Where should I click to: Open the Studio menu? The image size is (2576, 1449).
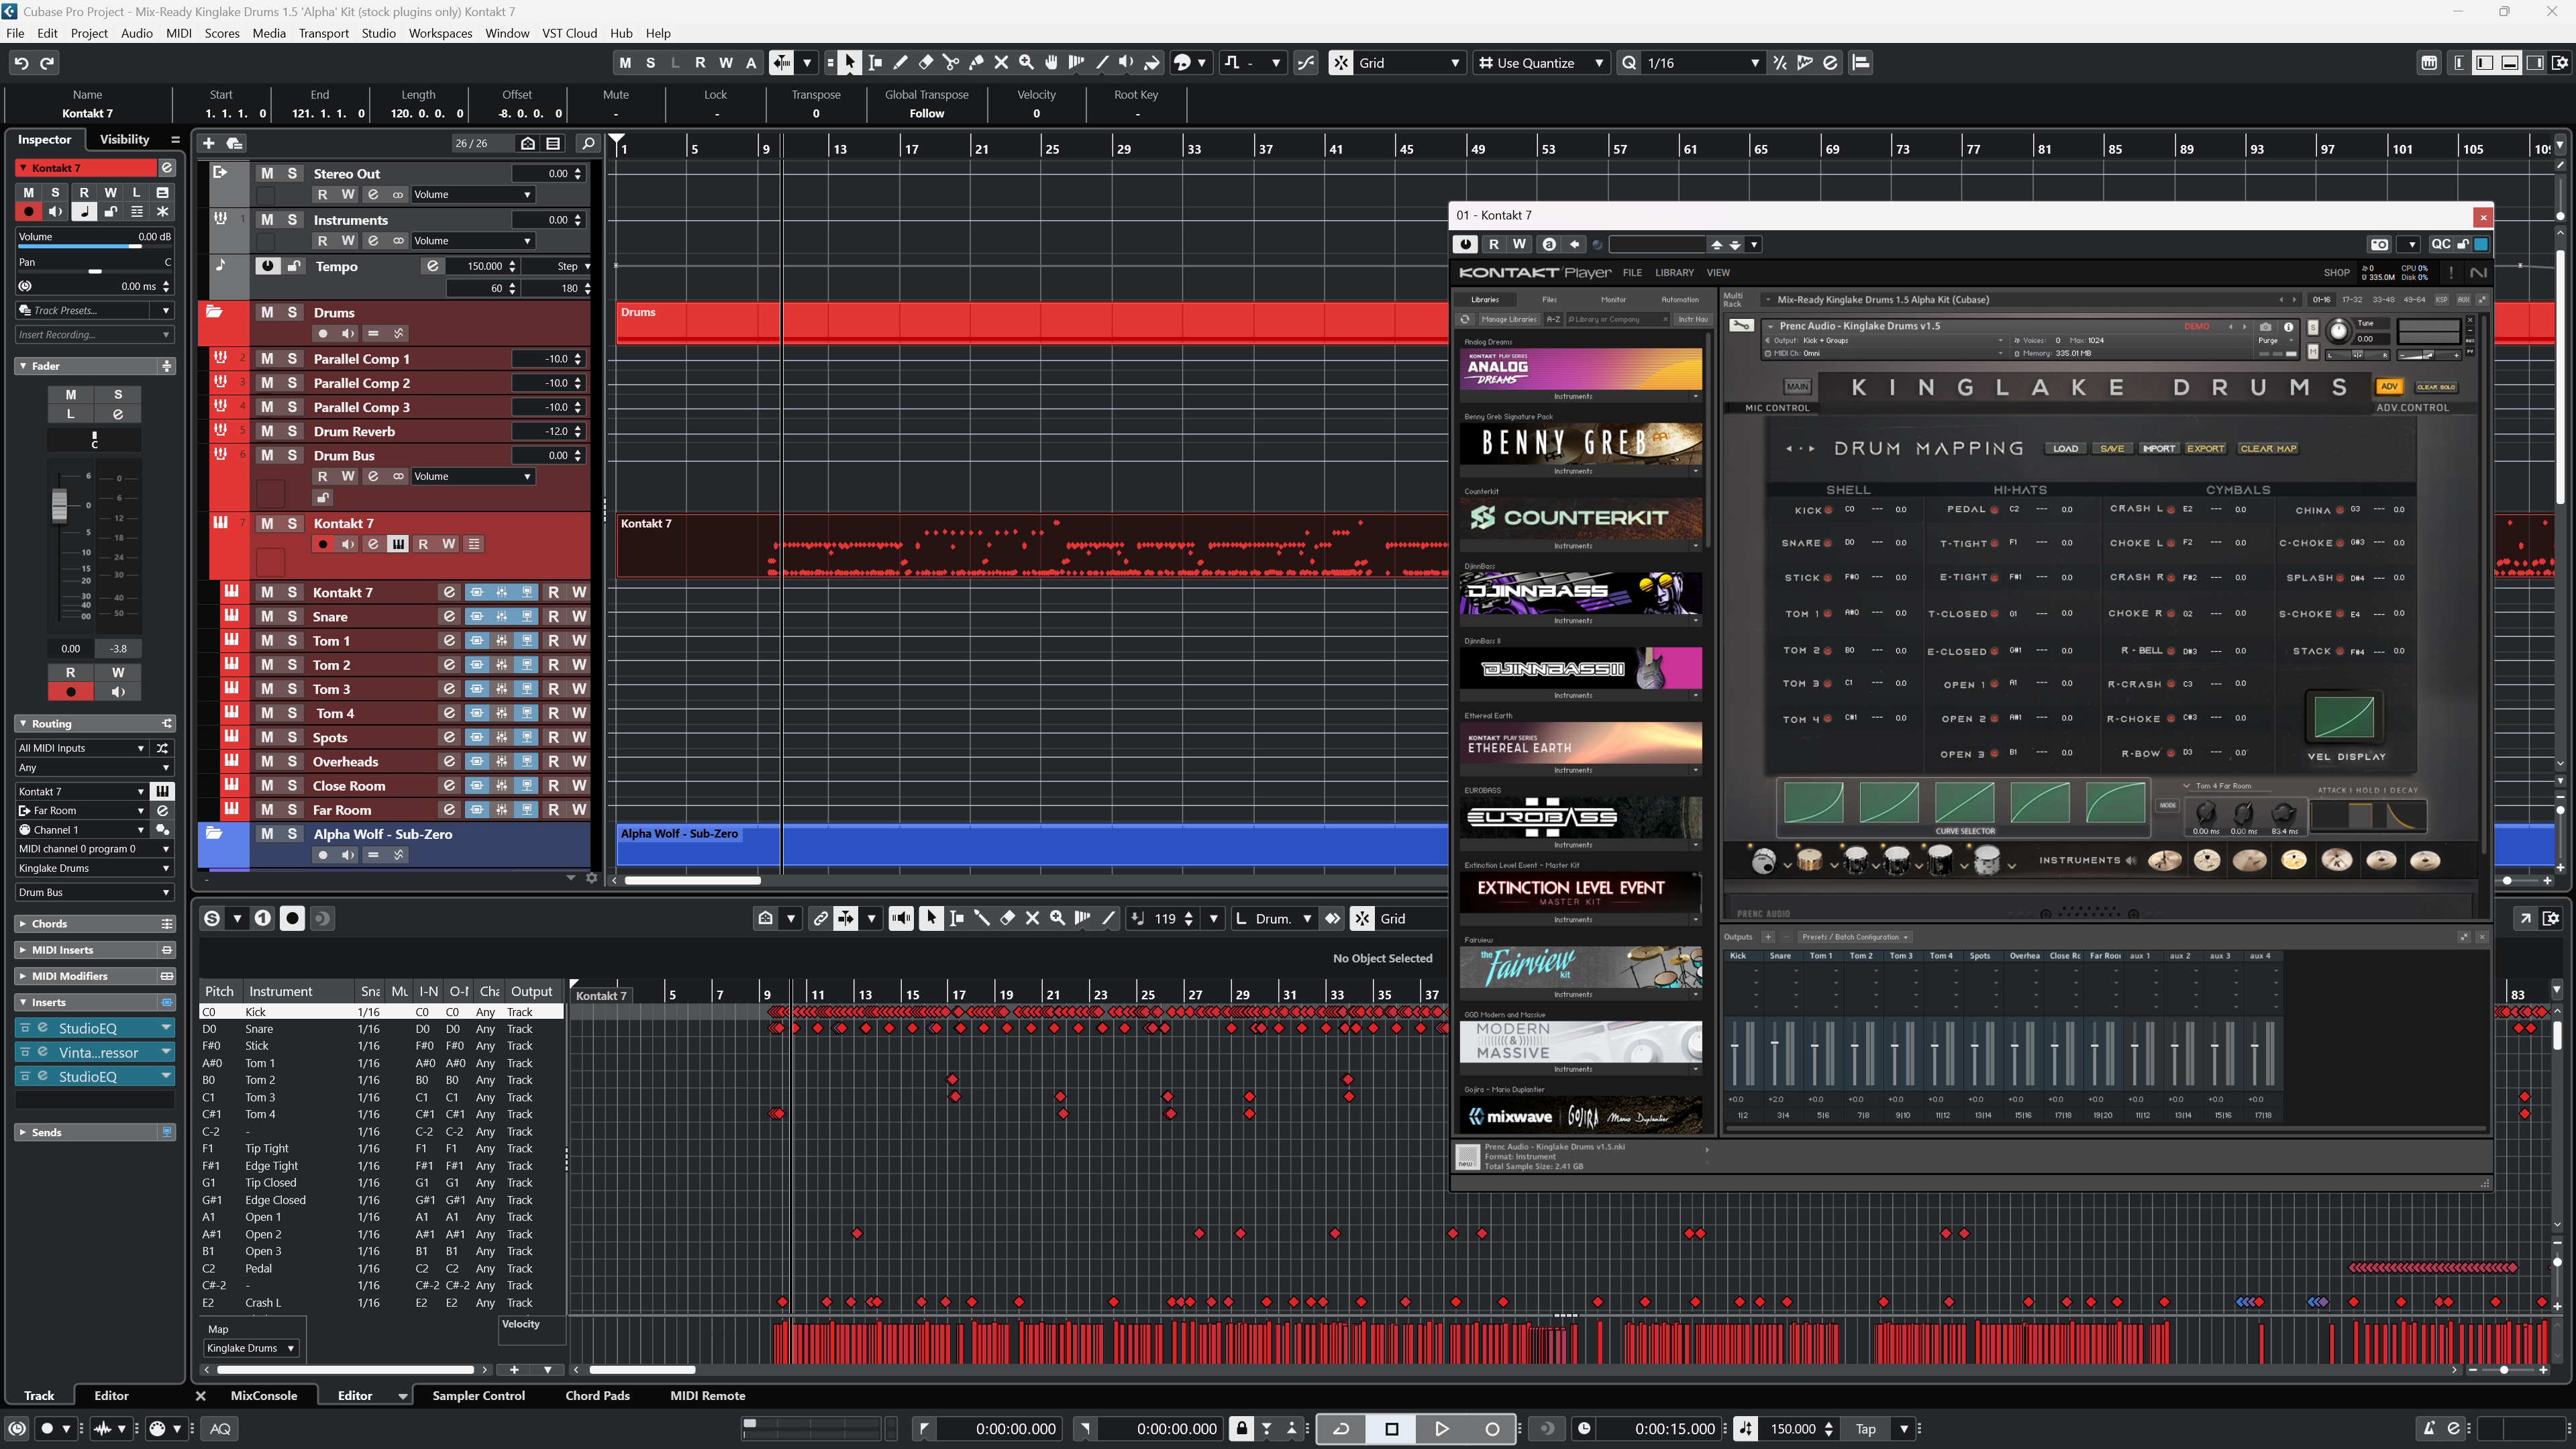378,33
